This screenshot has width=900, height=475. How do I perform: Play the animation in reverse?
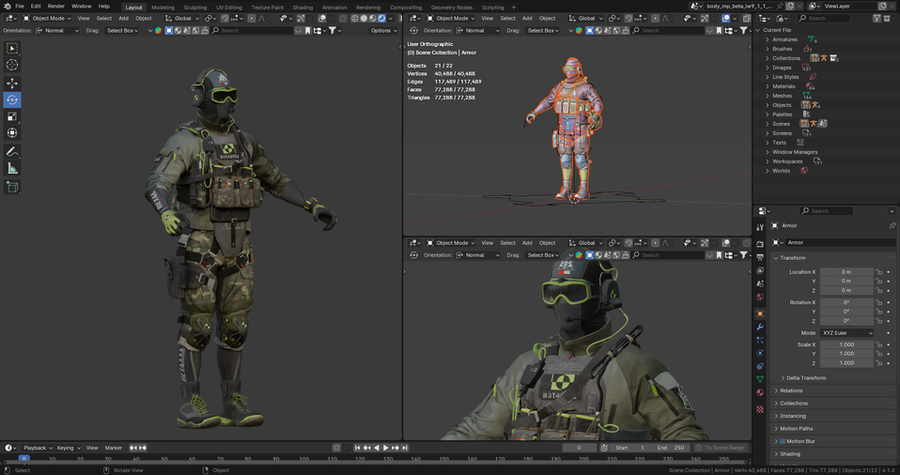pyautogui.click(x=377, y=447)
